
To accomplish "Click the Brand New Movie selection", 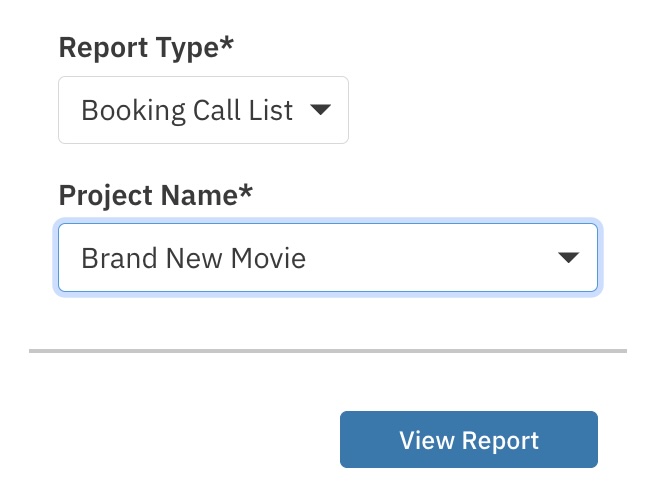I will click(193, 258).
